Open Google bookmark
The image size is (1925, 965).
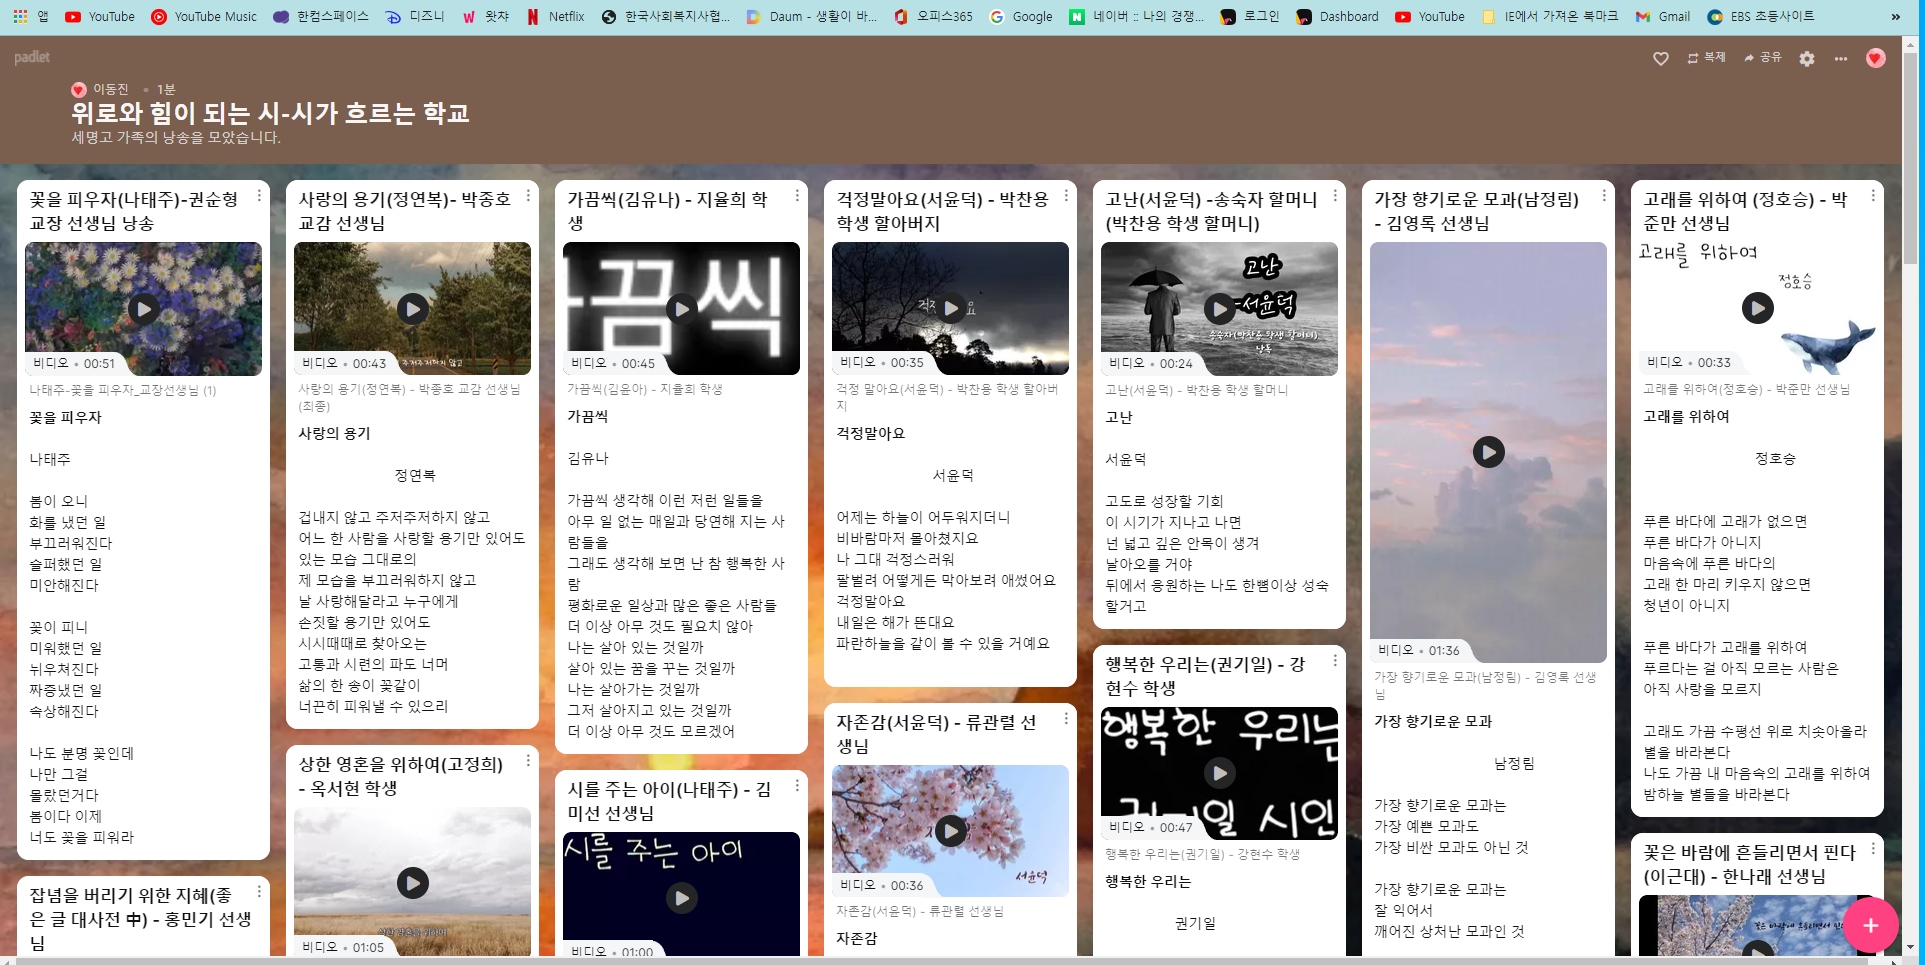[1021, 16]
